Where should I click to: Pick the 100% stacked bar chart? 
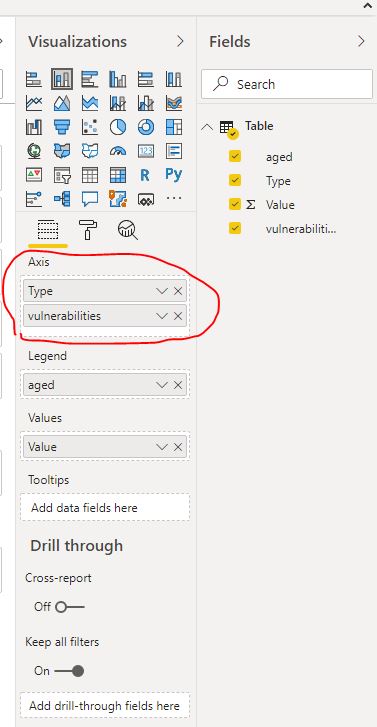click(146, 79)
